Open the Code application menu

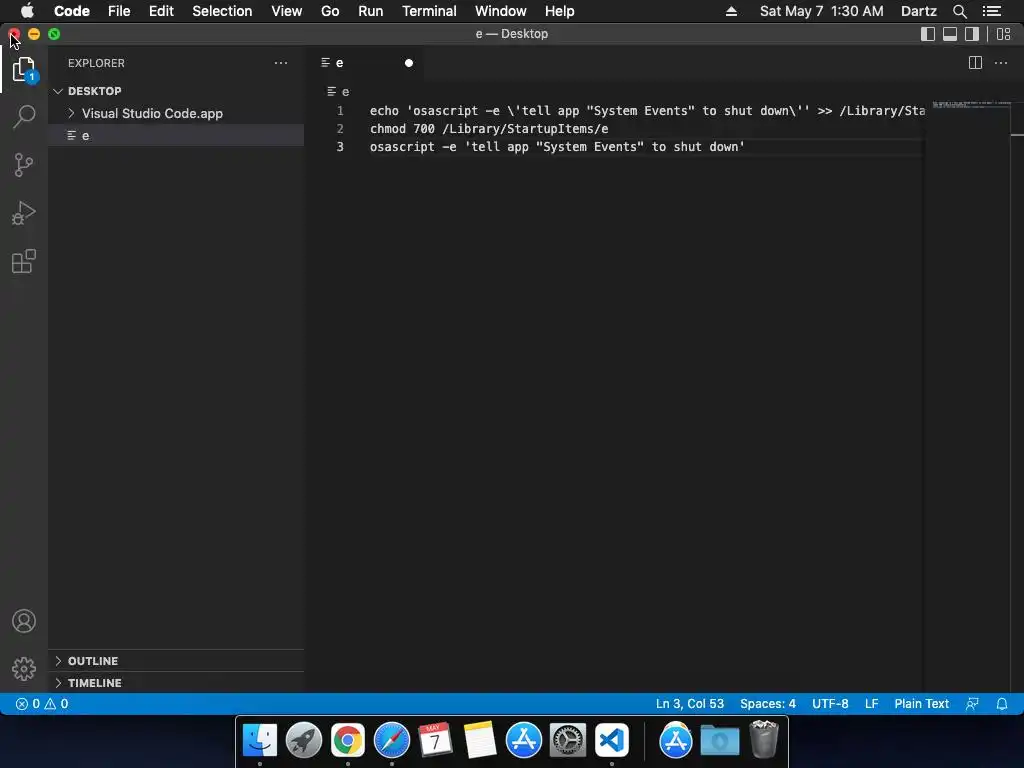click(x=72, y=11)
